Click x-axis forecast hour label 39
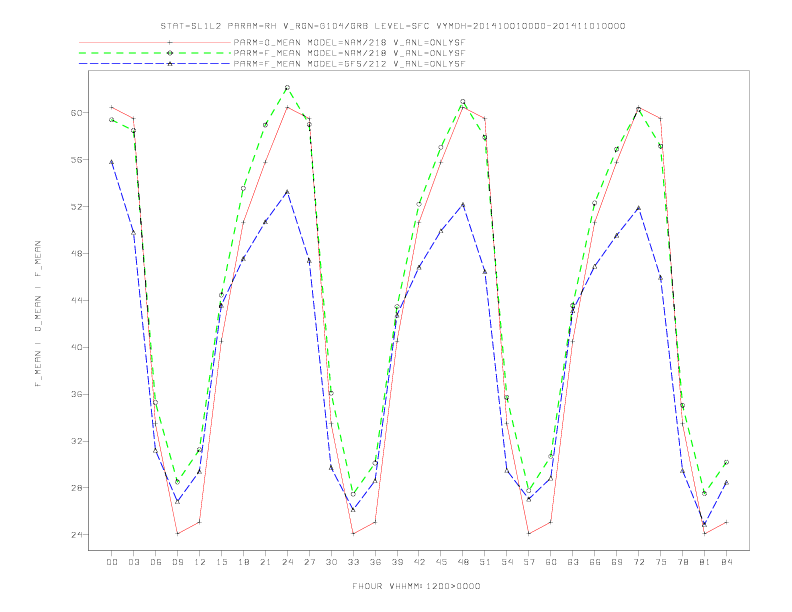The image size is (792, 612). pyautogui.click(x=397, y=562)
